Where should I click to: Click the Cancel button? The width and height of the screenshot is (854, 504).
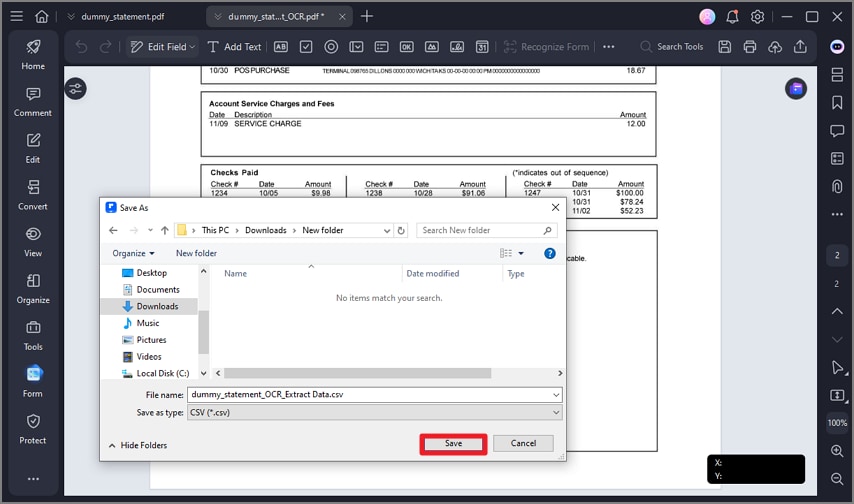(x=523, y=444)
